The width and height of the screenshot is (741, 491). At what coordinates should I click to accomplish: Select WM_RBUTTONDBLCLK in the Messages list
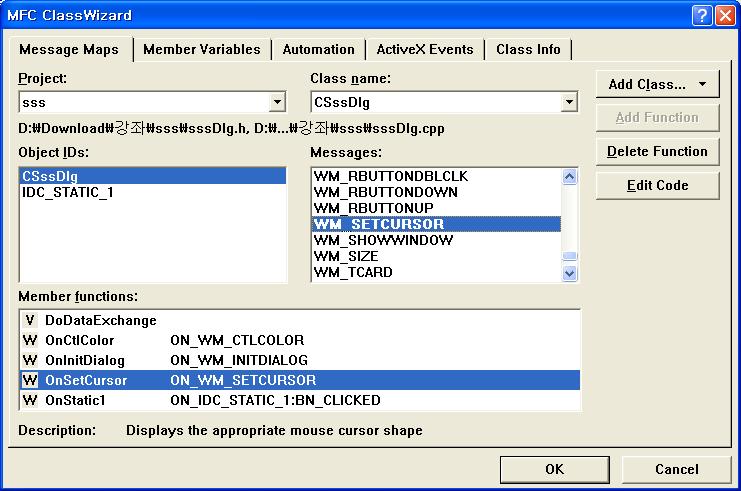point(437,176)
